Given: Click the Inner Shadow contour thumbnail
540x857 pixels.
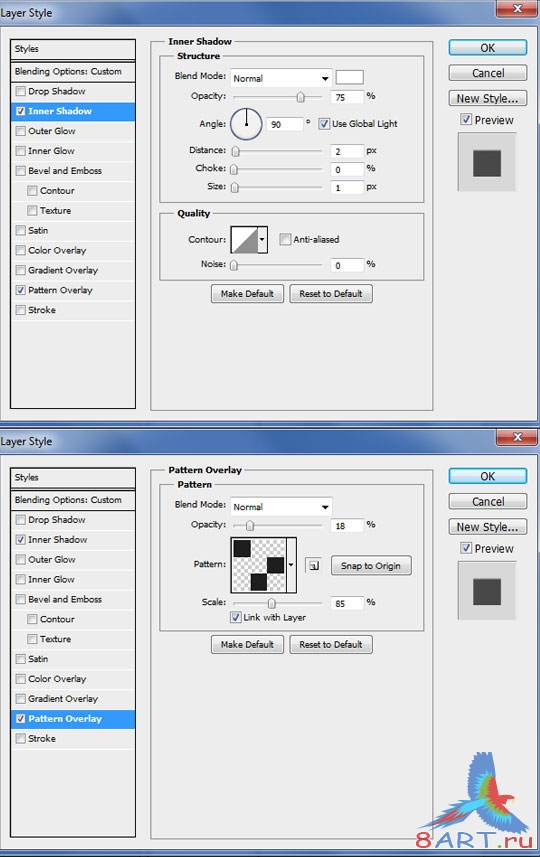Looking at the screenshot, I should click(244, 240).
